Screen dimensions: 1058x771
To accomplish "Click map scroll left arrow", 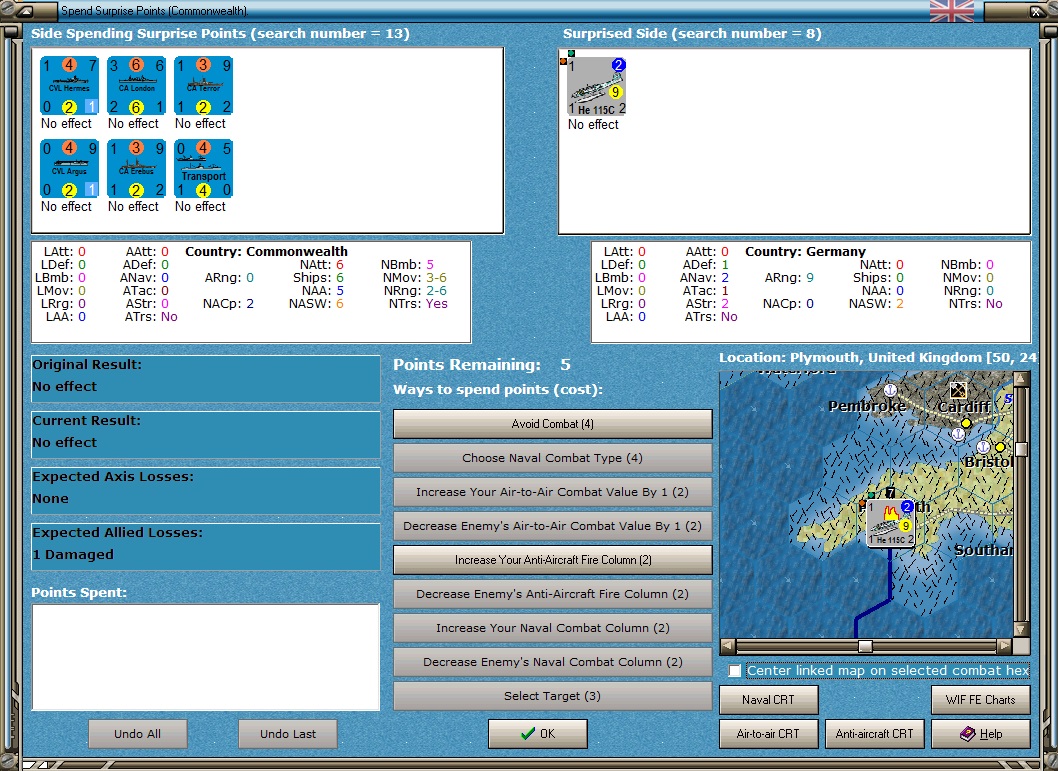I will coord(727,646).
